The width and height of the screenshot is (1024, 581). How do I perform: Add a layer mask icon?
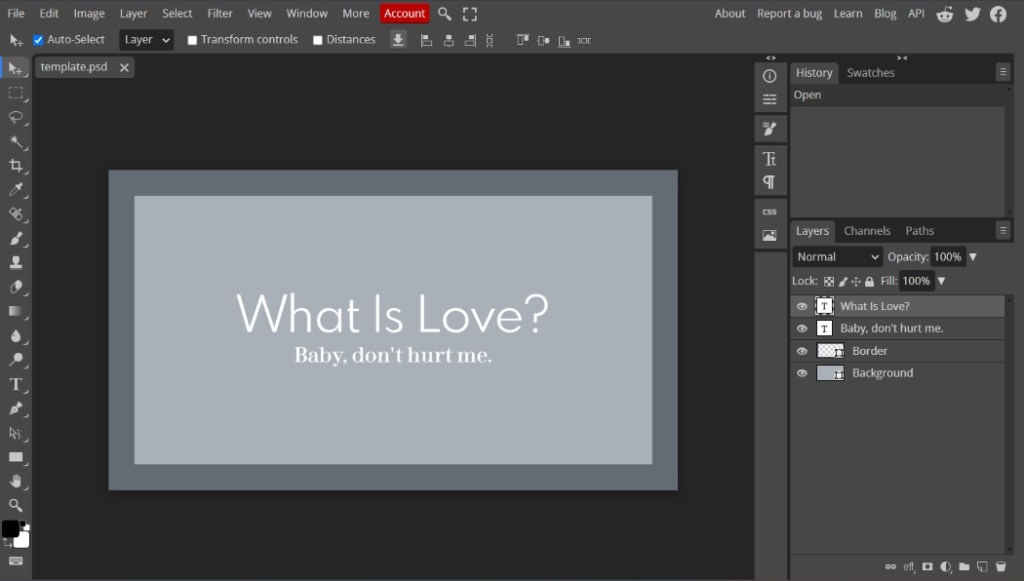(x=927, y=567)
